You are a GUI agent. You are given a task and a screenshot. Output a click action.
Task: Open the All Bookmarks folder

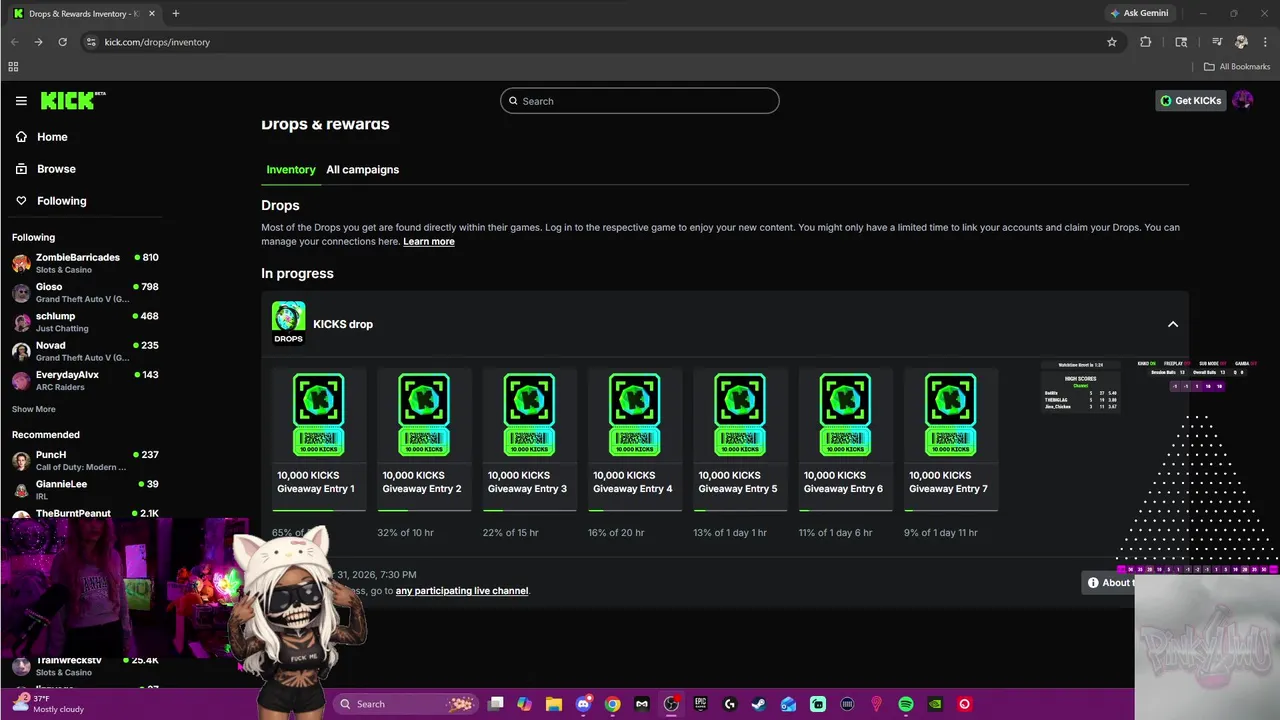pyautogui.click(x=1237, y=67)
